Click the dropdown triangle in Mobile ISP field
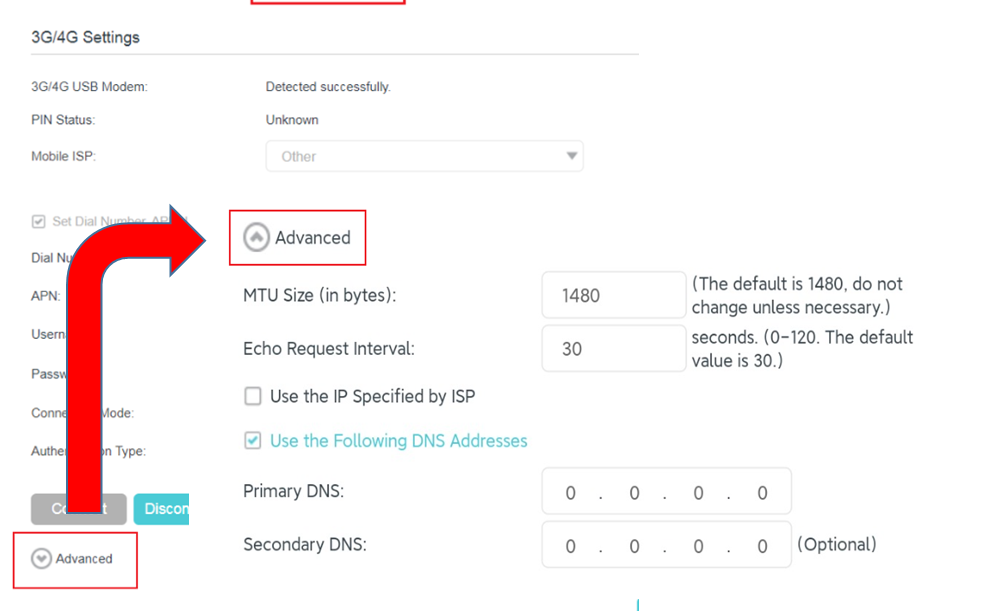Image resolution: width=1005 pixels, height=611 pixels. pos(571,157)
